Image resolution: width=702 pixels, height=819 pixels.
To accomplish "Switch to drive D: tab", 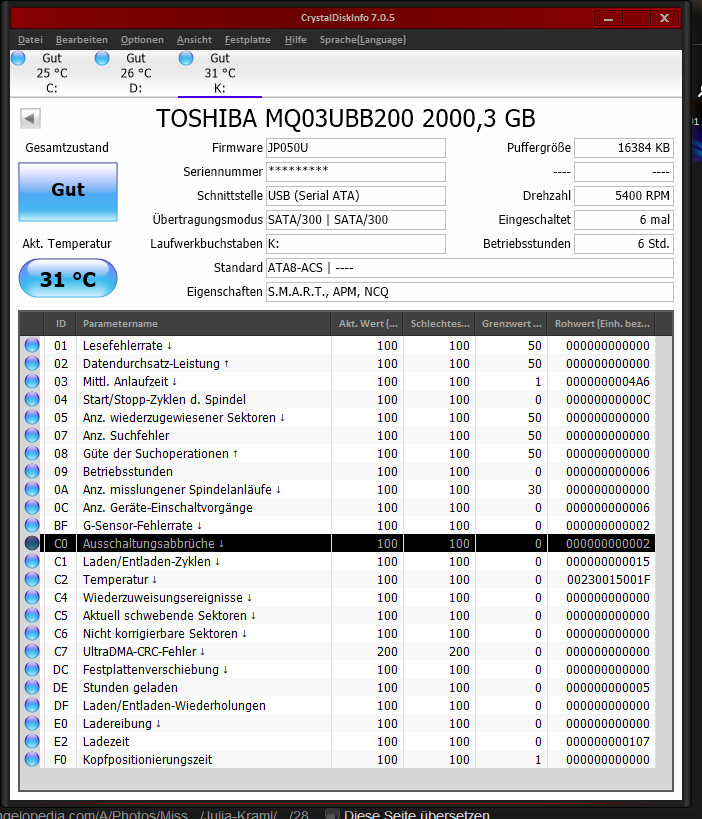I will 136,73.
